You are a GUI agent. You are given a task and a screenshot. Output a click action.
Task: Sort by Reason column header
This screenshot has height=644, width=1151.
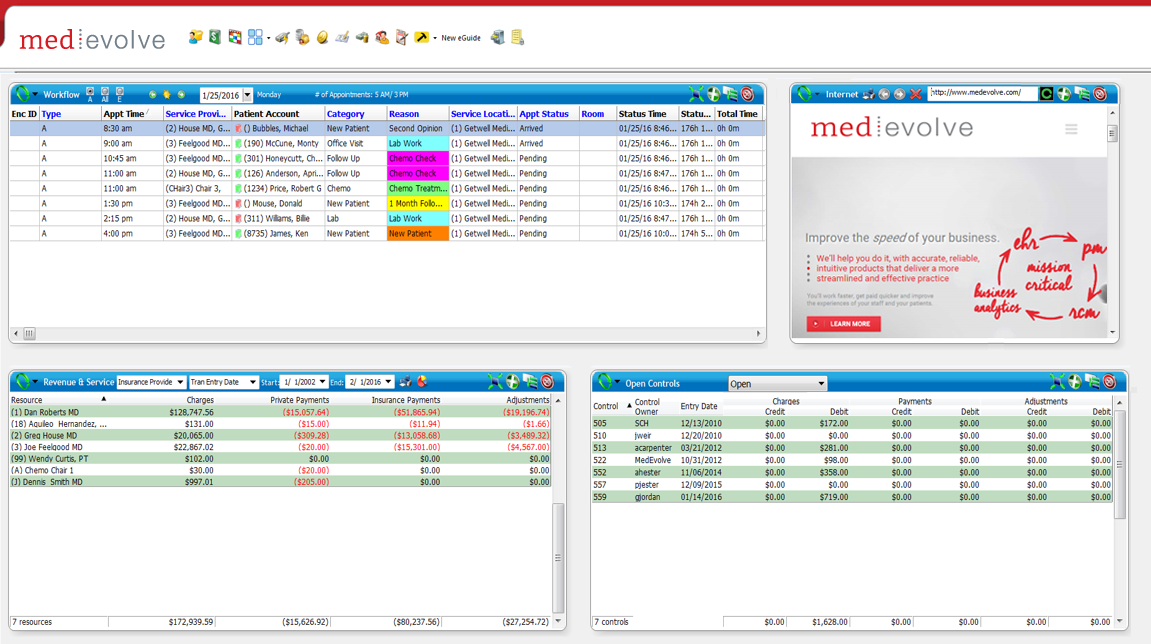(x=418, y=114)
